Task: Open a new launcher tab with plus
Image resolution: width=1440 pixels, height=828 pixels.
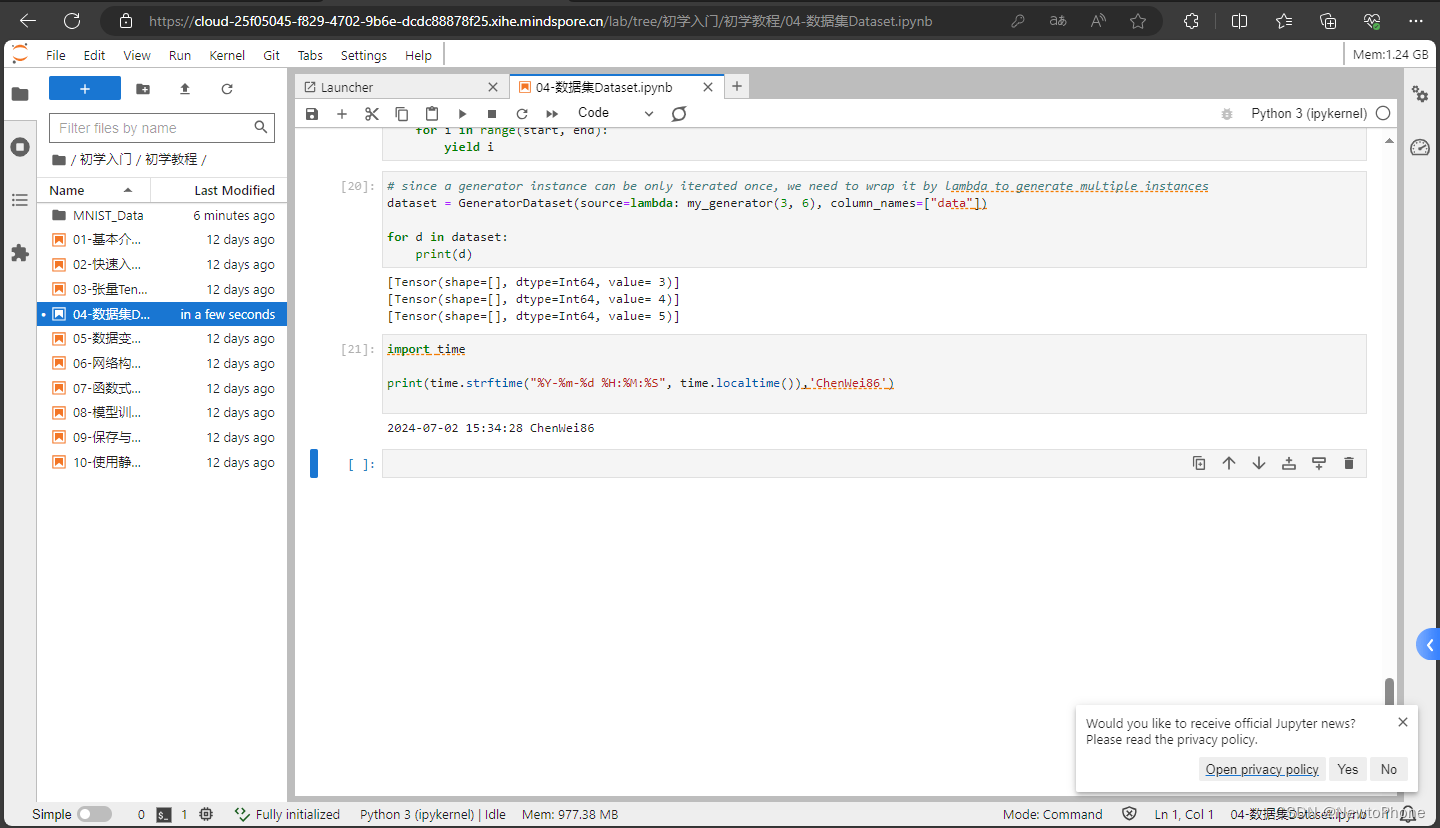Action: pyautogui.click(x=737, y=87)
